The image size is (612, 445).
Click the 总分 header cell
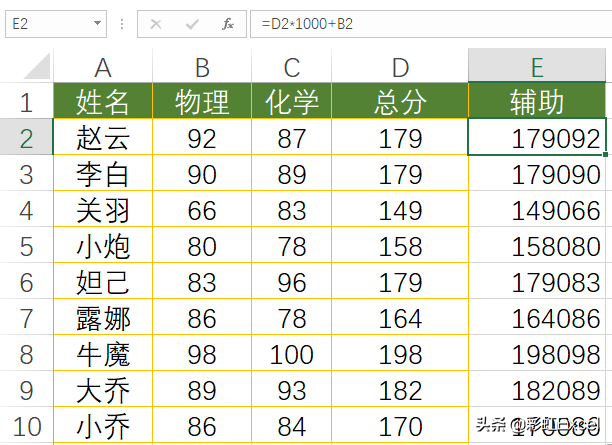point(400,101)
